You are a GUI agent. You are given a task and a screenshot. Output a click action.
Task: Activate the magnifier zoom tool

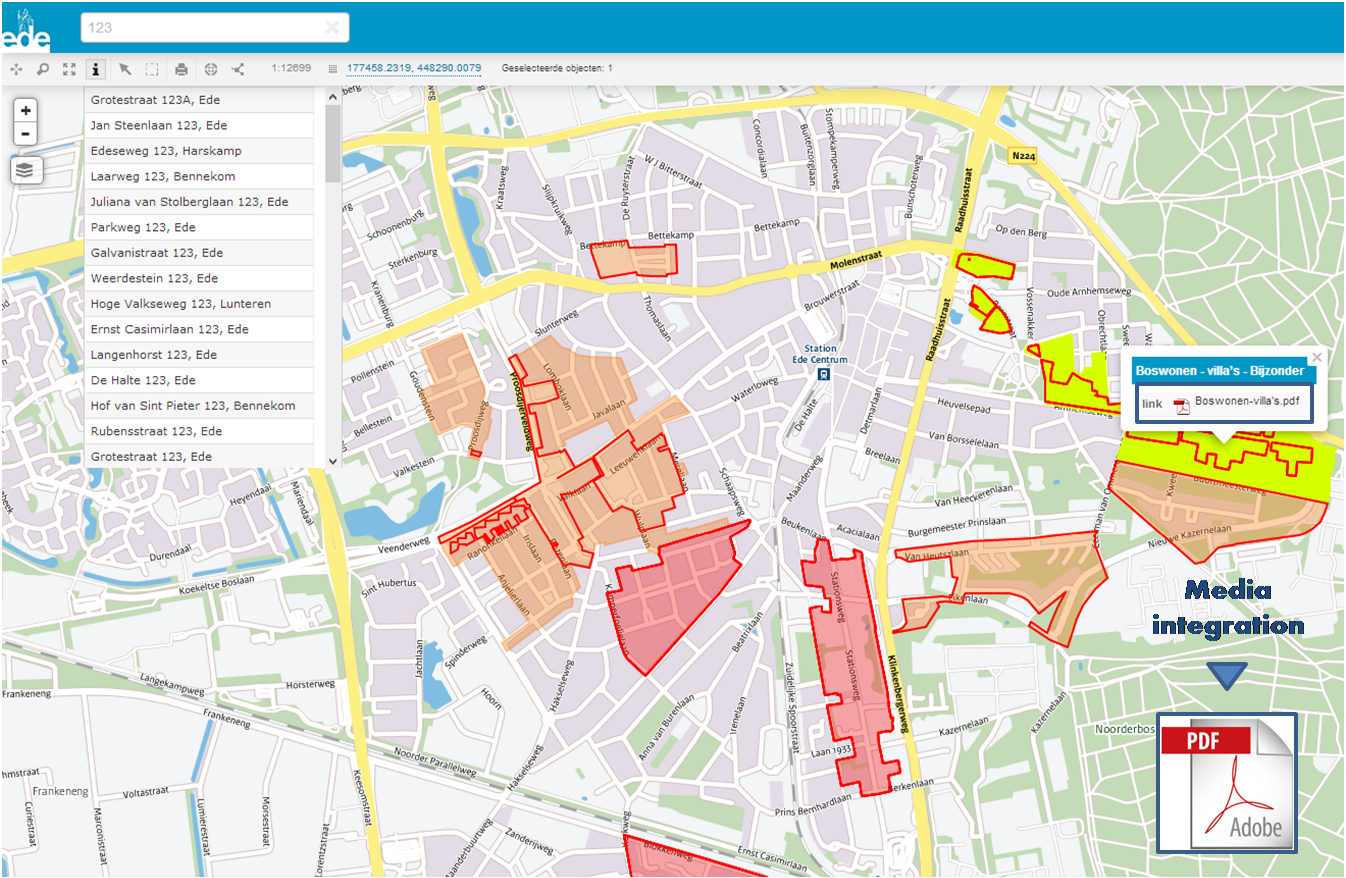tap(43, 69)
